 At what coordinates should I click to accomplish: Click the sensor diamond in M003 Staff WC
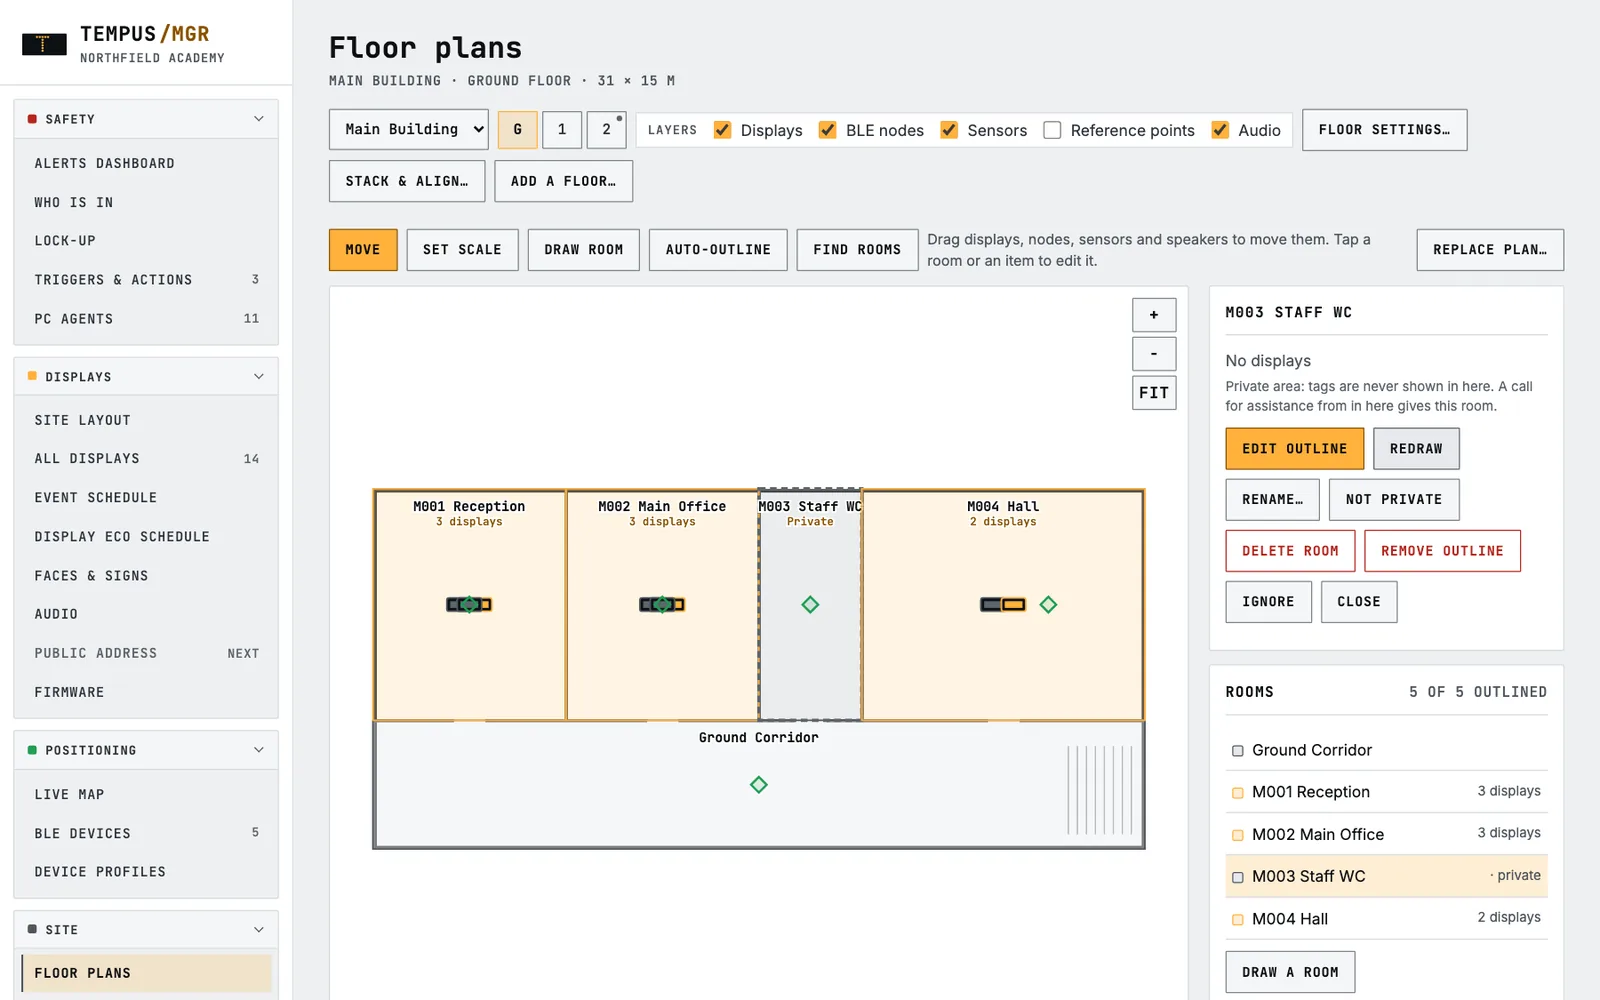[810, 604]
